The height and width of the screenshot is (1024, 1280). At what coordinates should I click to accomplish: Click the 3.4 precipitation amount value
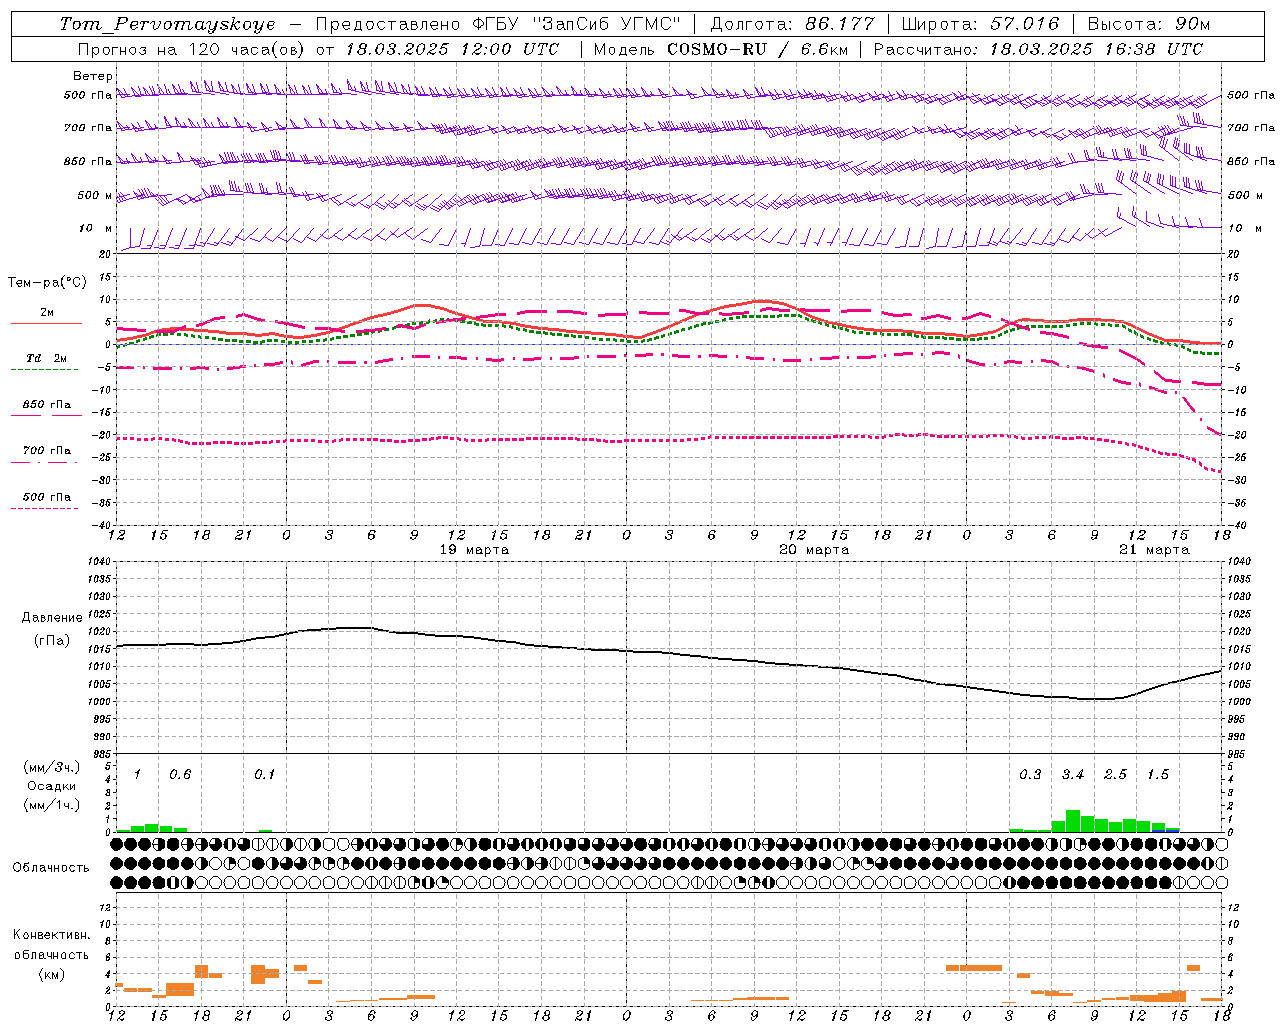(x=1073, y=775)
